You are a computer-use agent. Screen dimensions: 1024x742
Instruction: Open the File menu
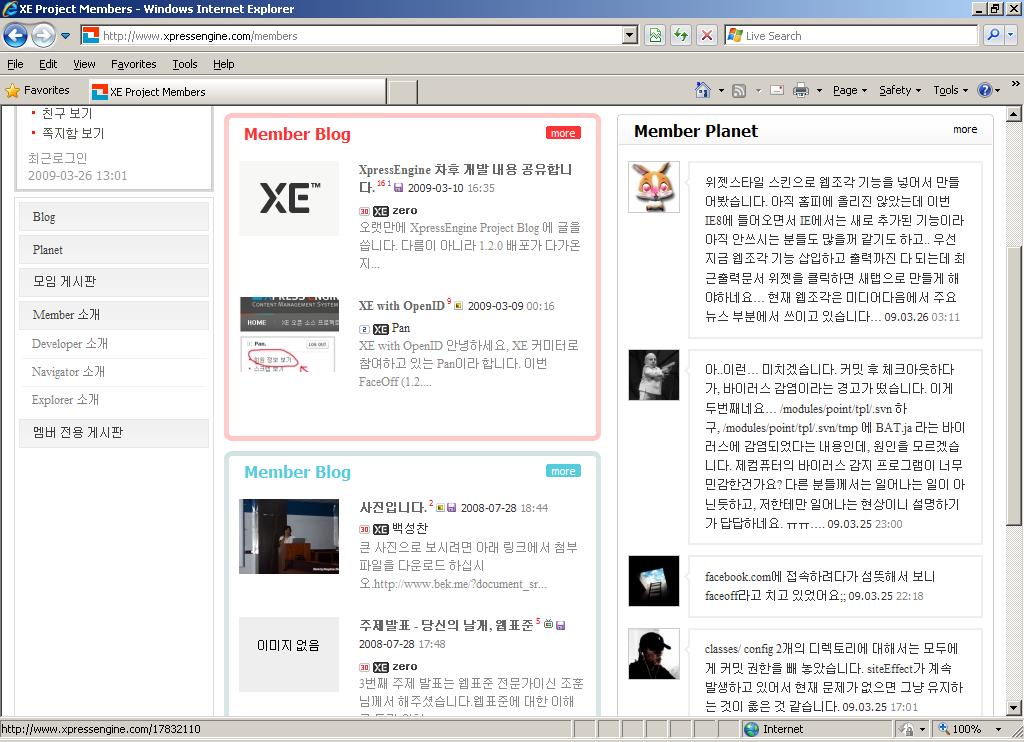[x=15, y=64]
